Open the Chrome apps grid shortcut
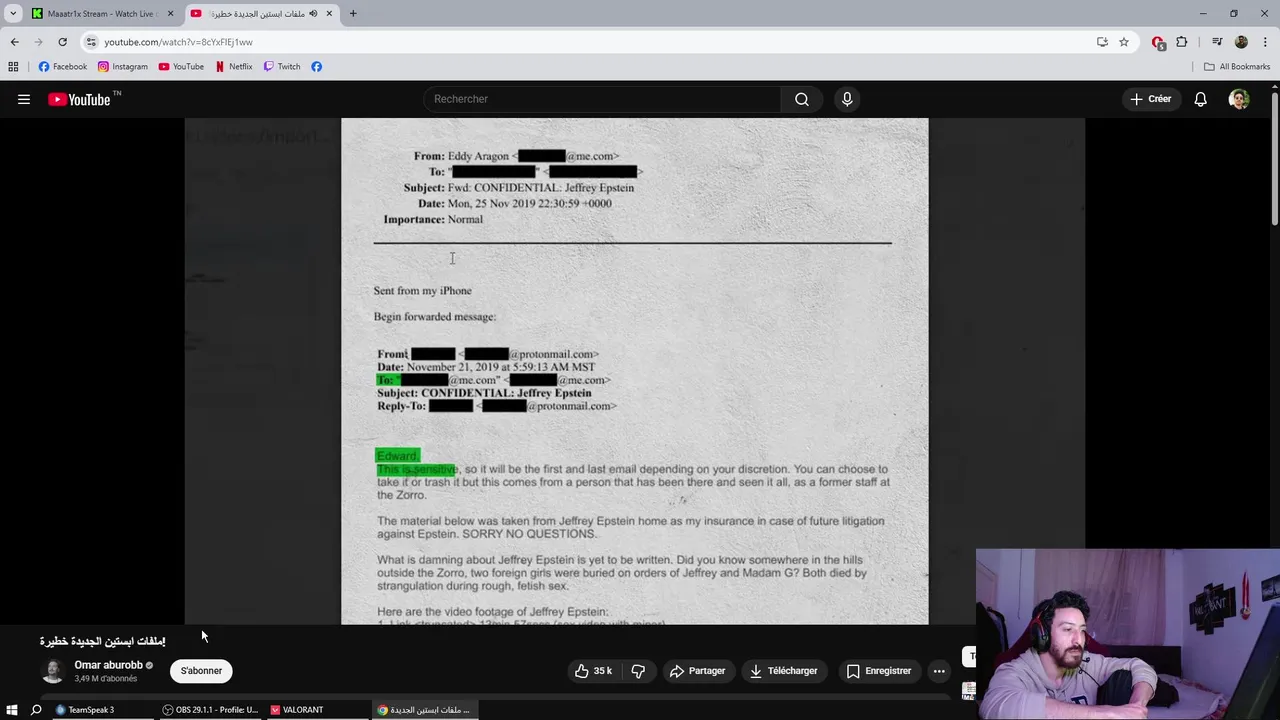 [13, 67]
